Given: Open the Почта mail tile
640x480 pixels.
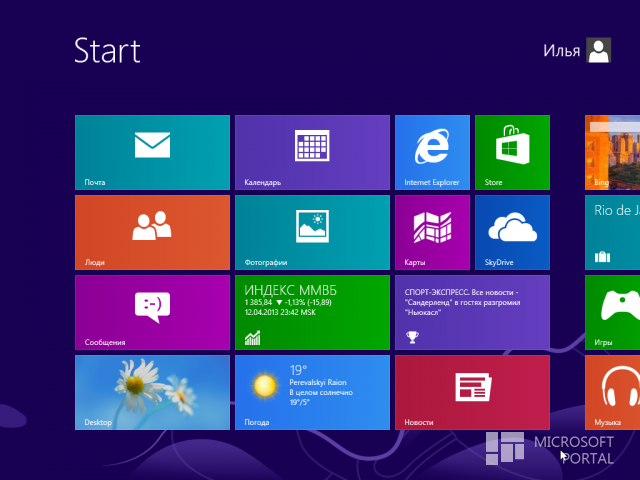Looking at the screenshot, I should (x=152, y=152).
